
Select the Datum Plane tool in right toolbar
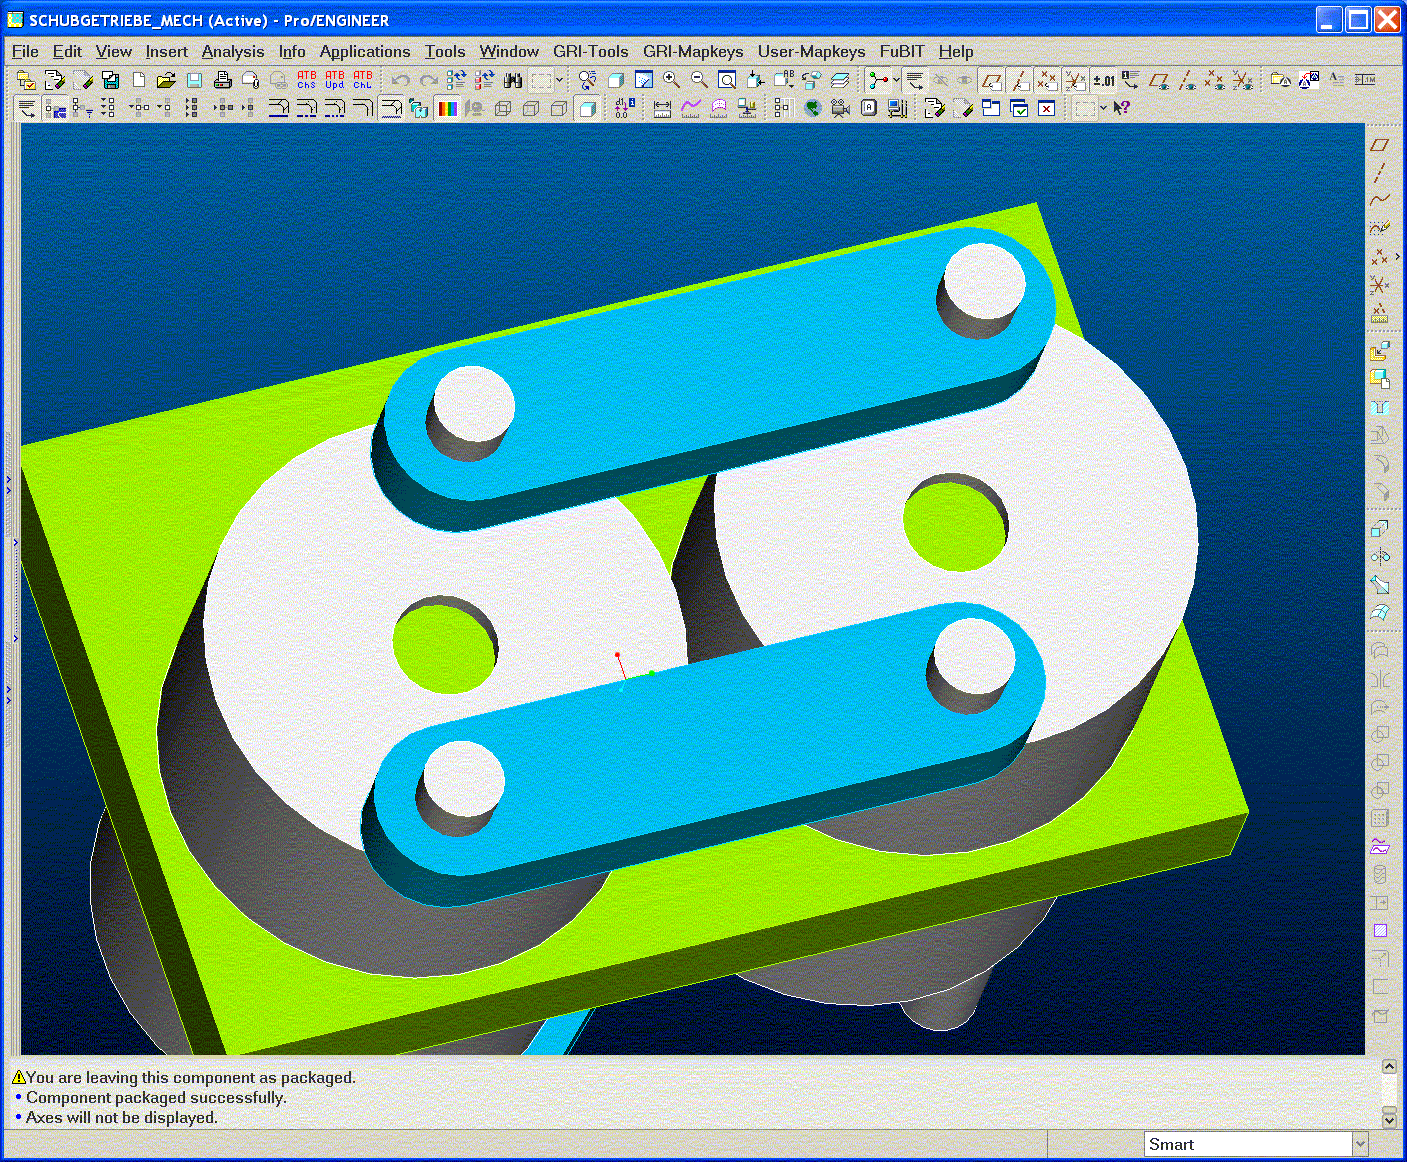[1380, 145]
